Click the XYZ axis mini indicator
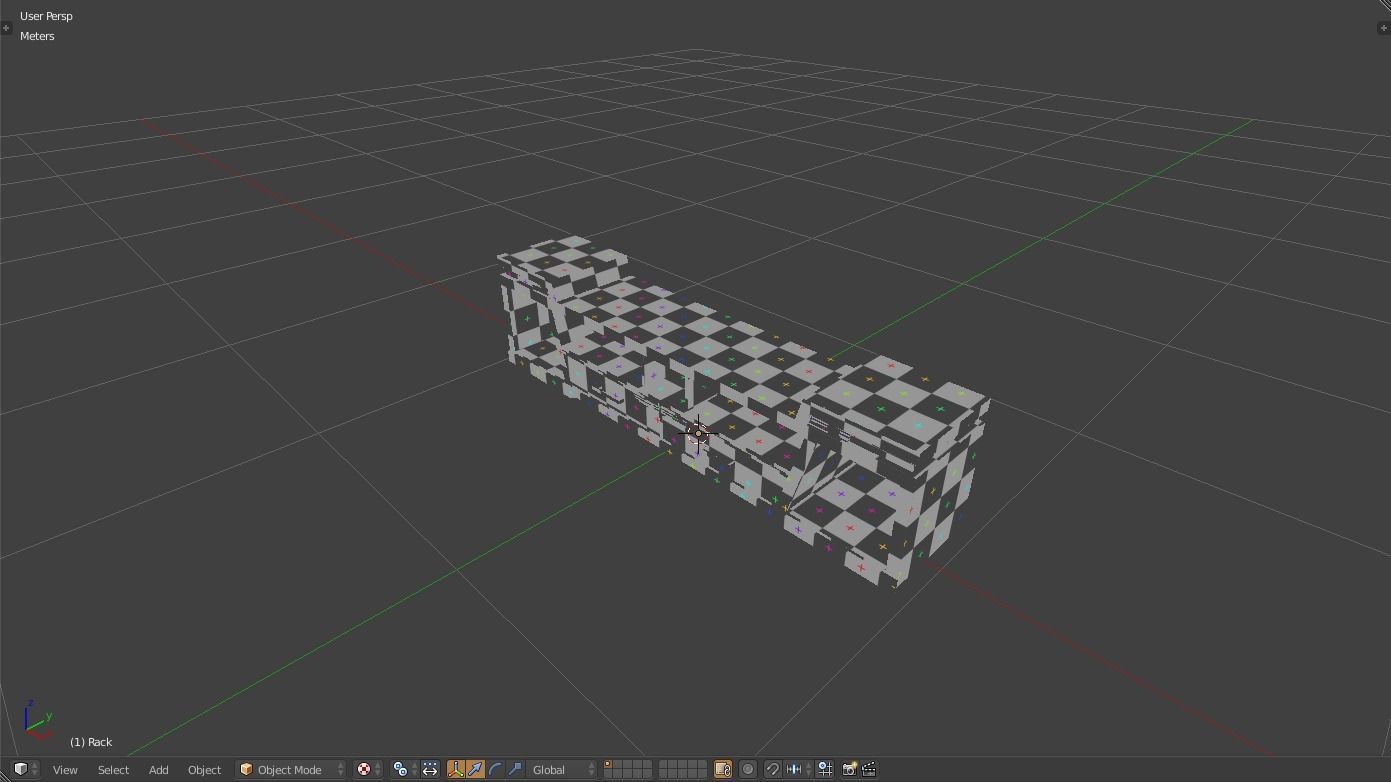Viewport: 1391px width, 782px height. [38, 720]
